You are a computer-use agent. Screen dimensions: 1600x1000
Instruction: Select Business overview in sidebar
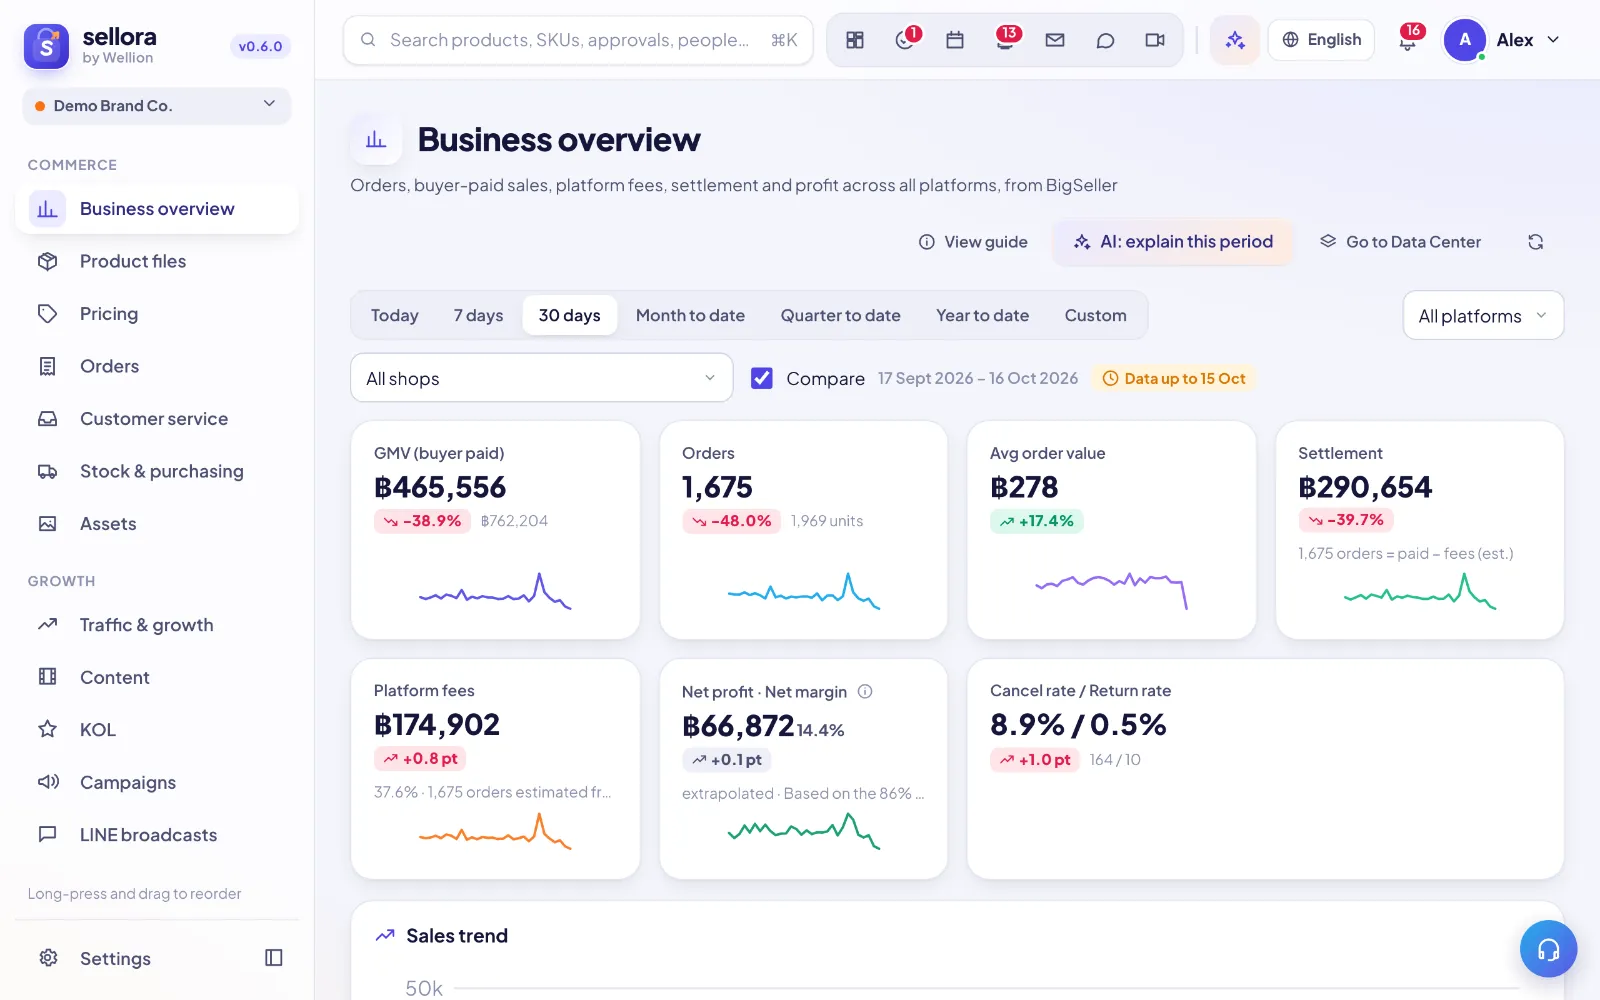[x=157, y=209]
